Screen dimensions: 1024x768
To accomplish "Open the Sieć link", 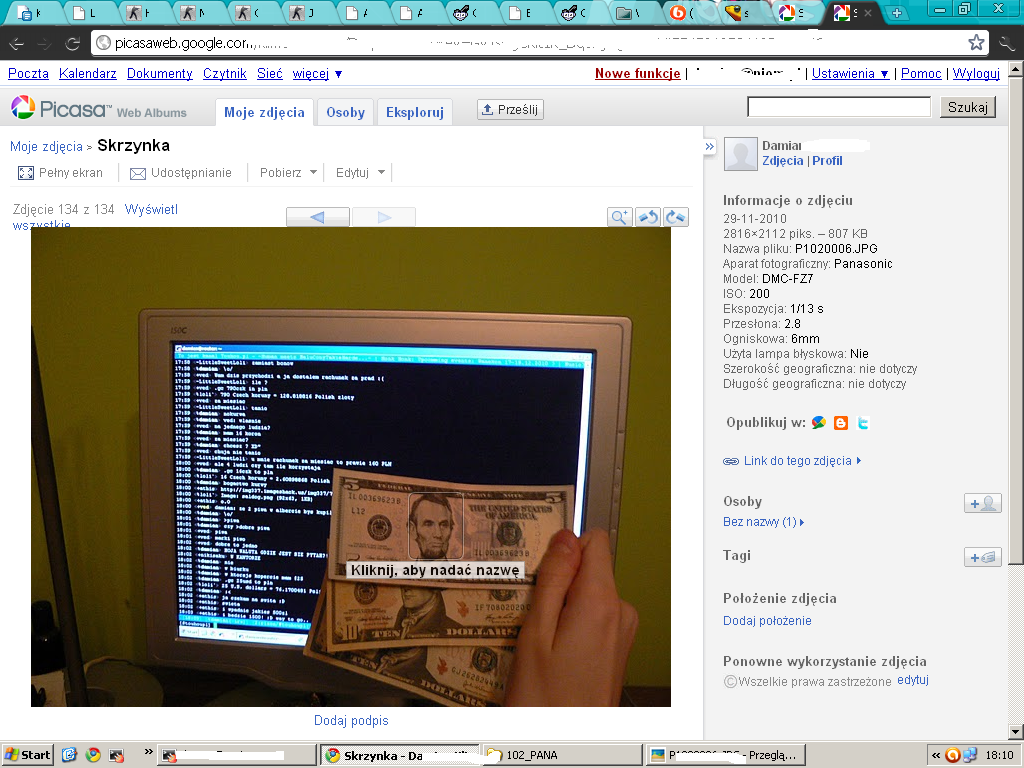I will (x=270, y=74).
